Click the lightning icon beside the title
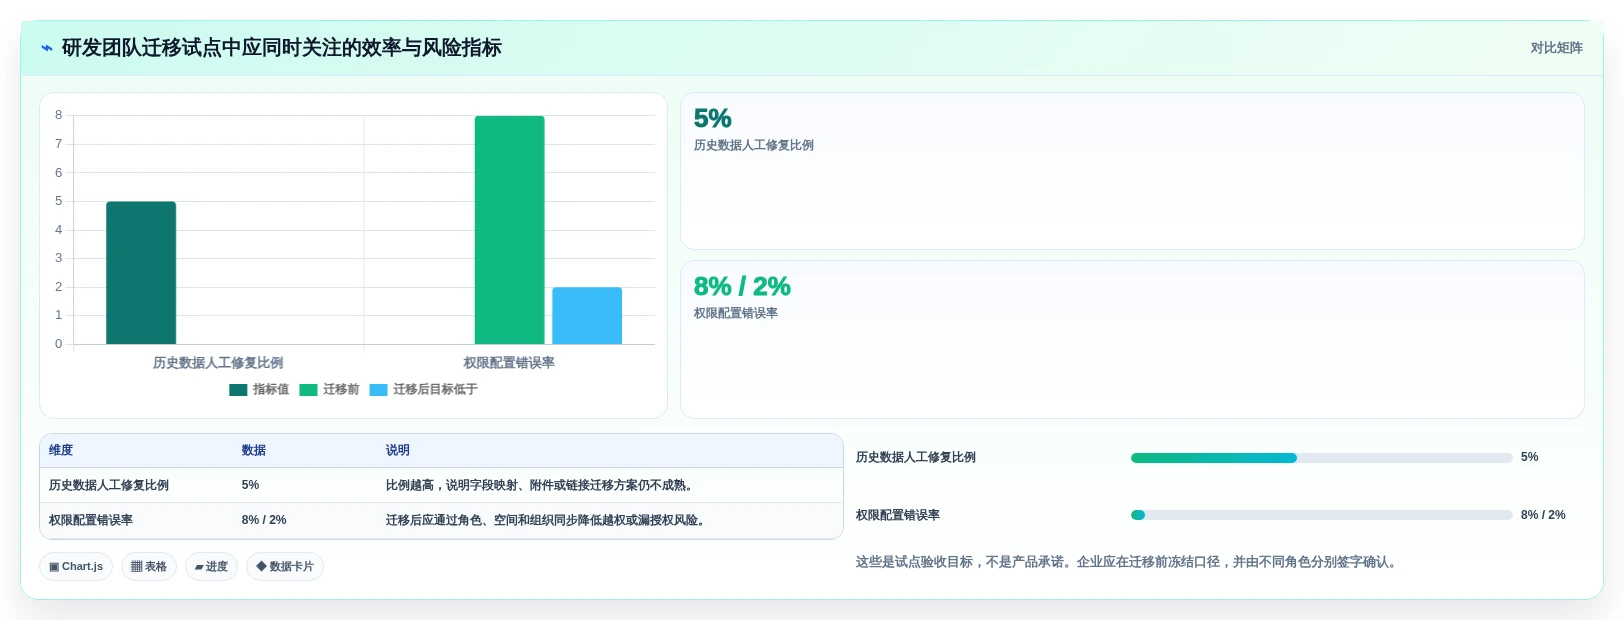This screenshot has width=1624, height=620. [x=47, y=48]
